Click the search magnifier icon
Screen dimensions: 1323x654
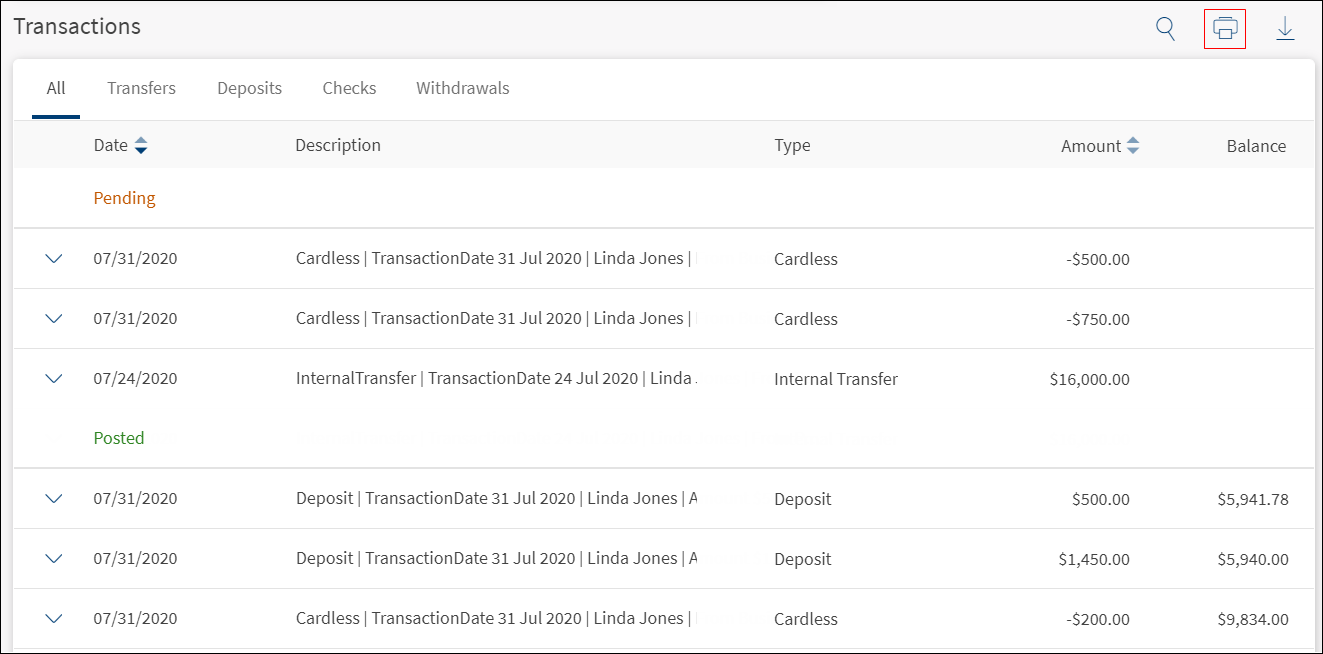[x=1165, y=29]
